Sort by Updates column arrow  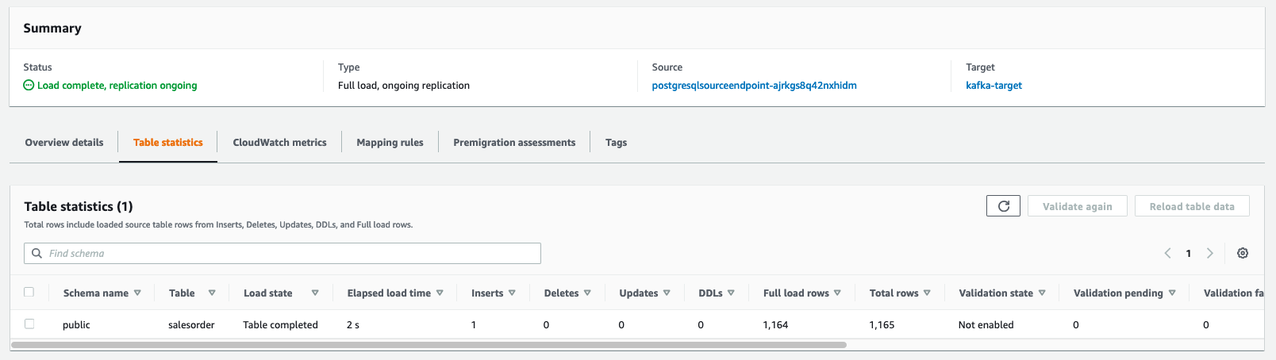tap(666, 293)
